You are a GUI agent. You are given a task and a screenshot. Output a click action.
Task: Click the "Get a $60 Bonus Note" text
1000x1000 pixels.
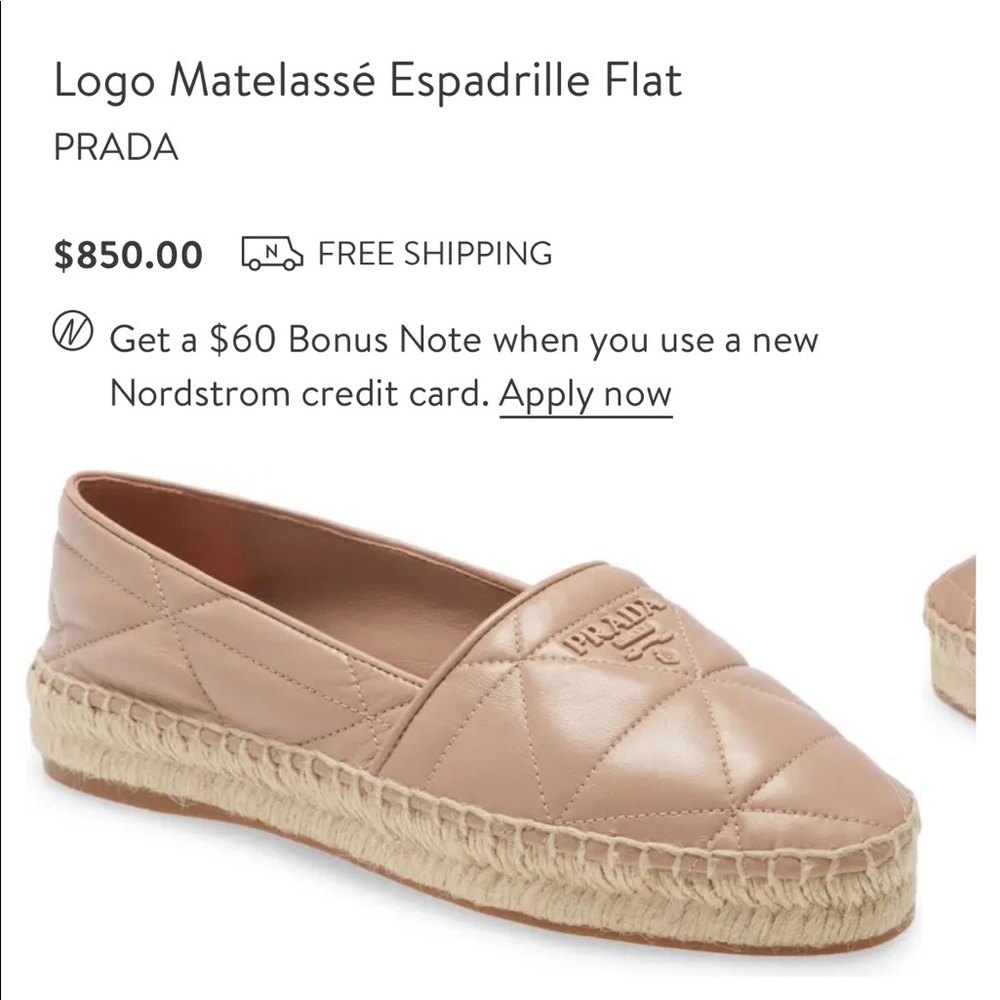(250, 340)
